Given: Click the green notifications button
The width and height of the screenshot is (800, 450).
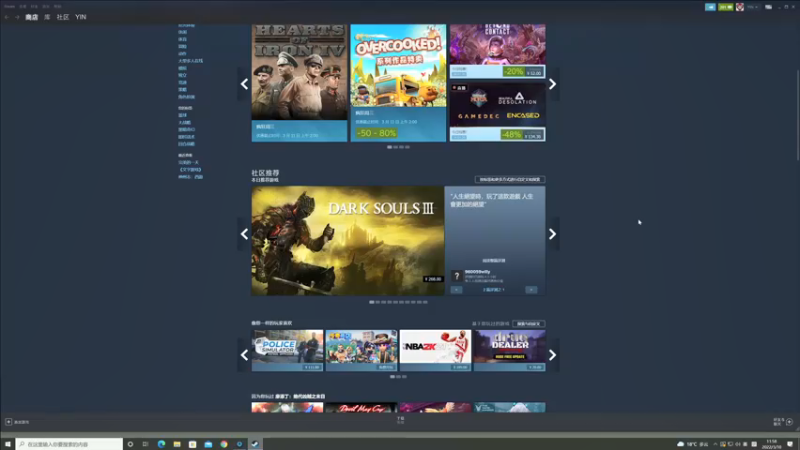Looking at the screenshot, I should [725, 7].
